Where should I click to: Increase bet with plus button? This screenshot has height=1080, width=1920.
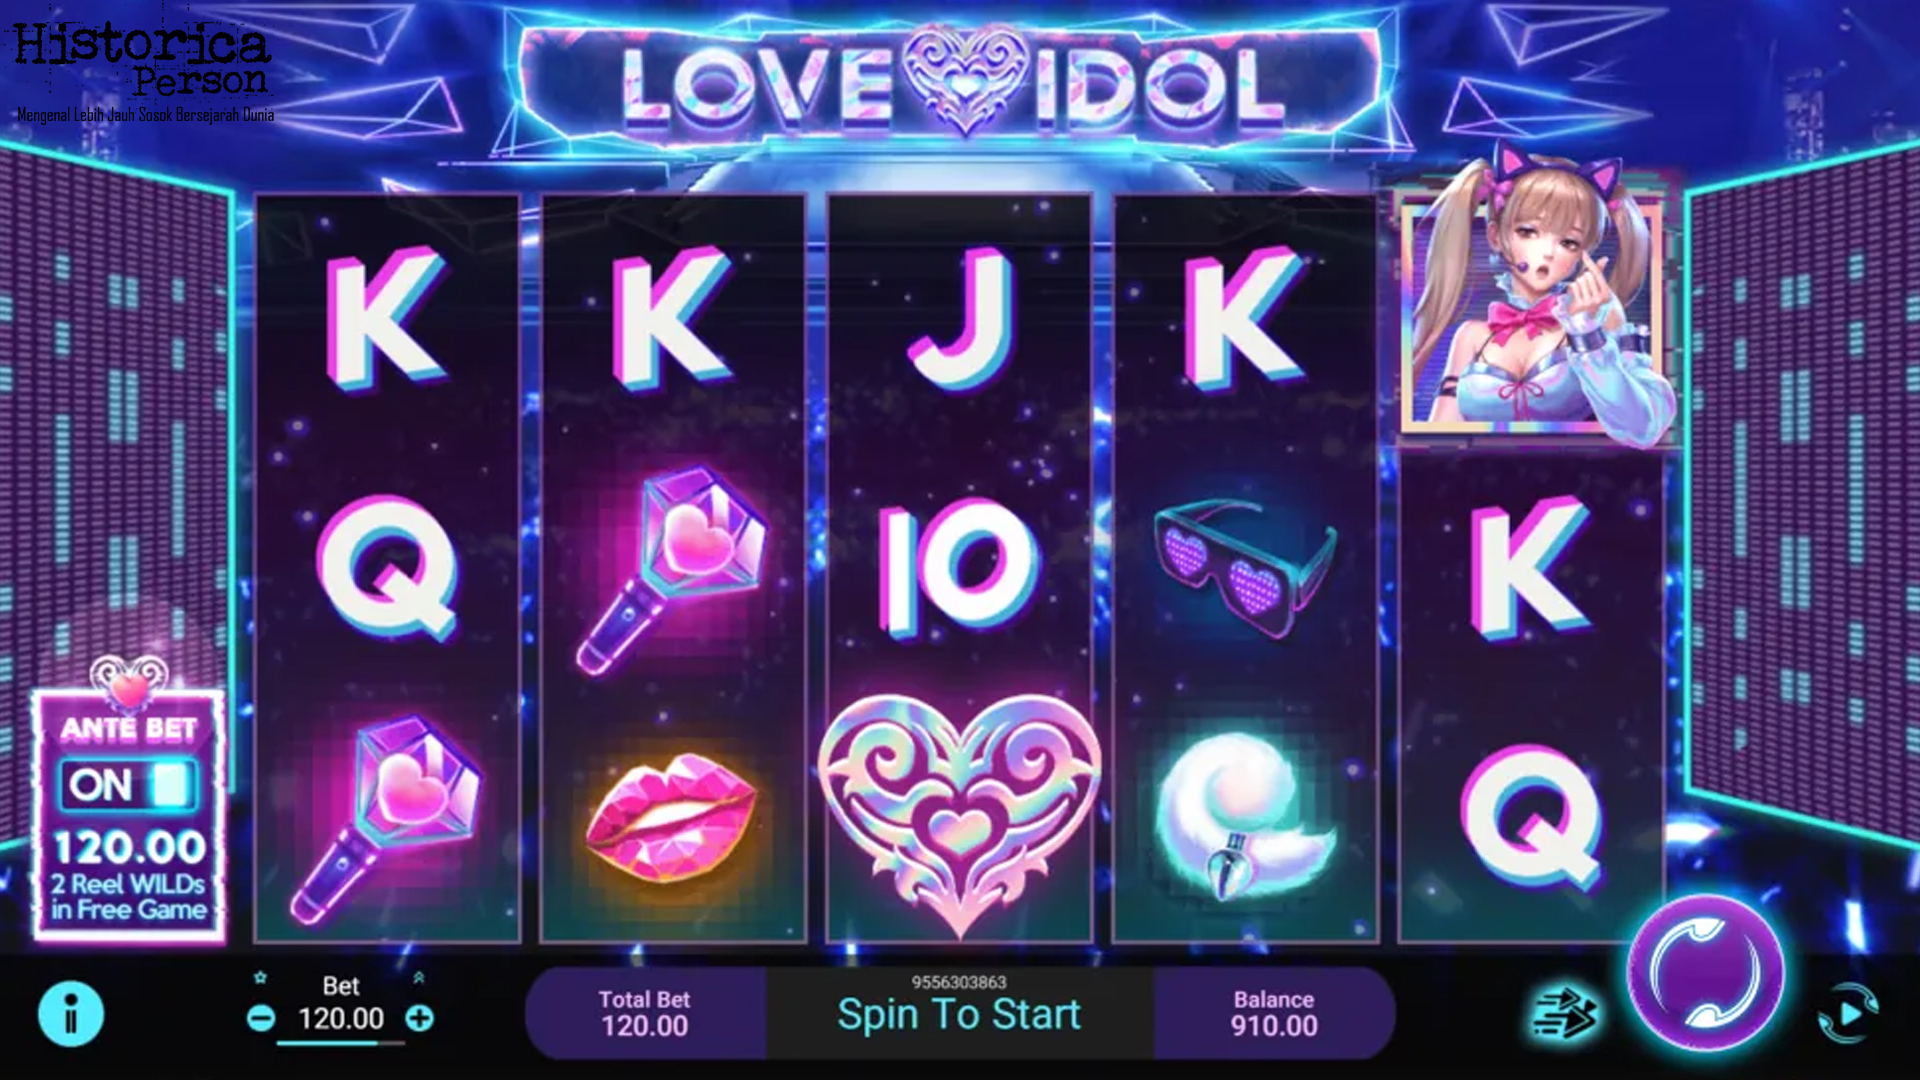(x=420, y=1018)
